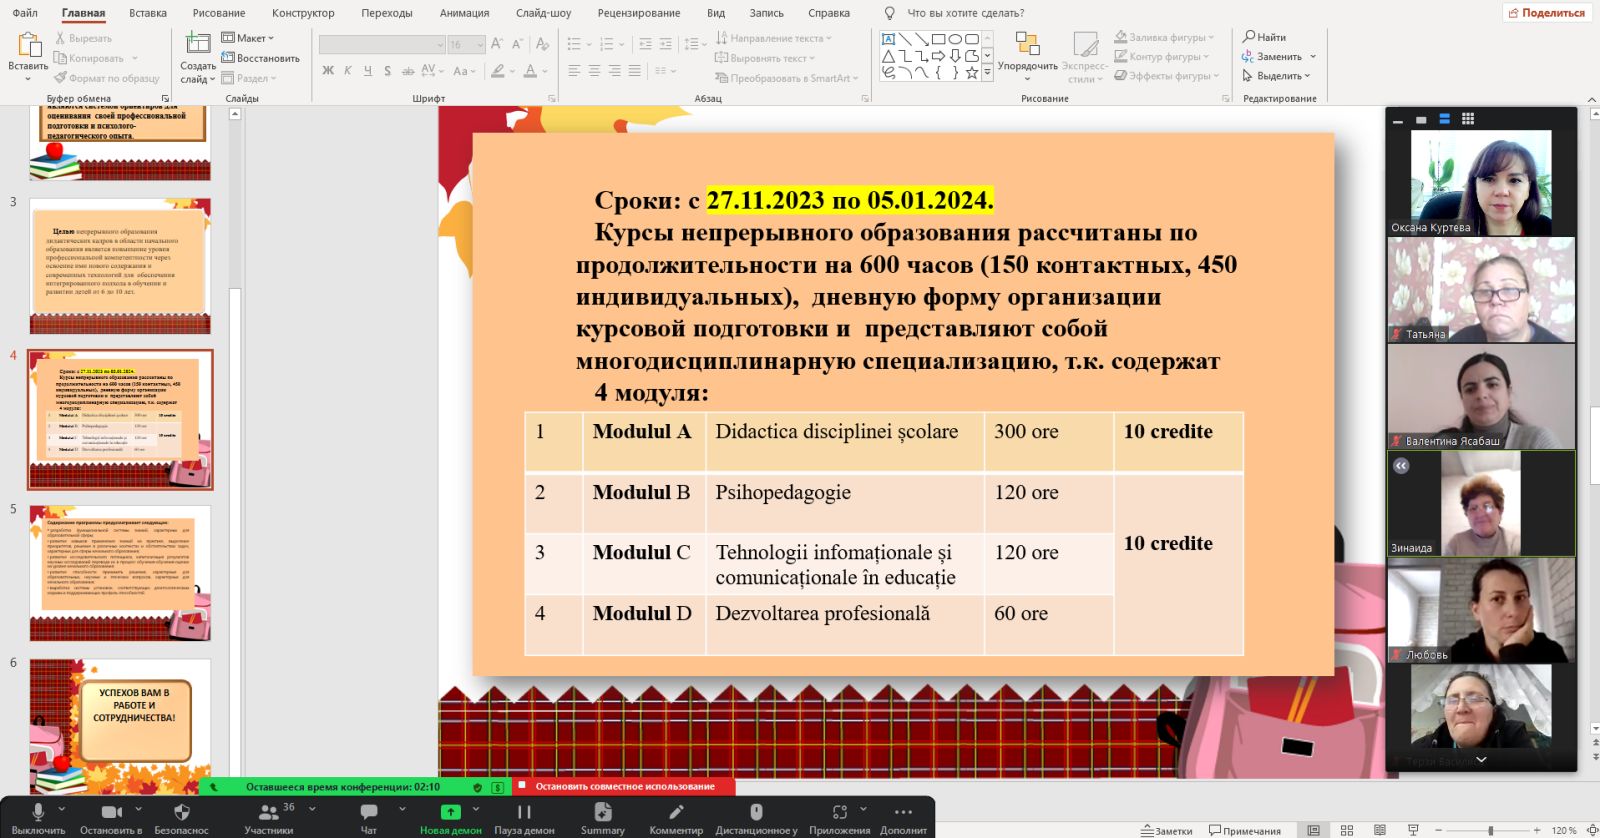The height and width of the screenshot is (838, 1600).
Task: Open the Zoom Security (Безопасность) shield icon
Action: click(x=181, y=812)
